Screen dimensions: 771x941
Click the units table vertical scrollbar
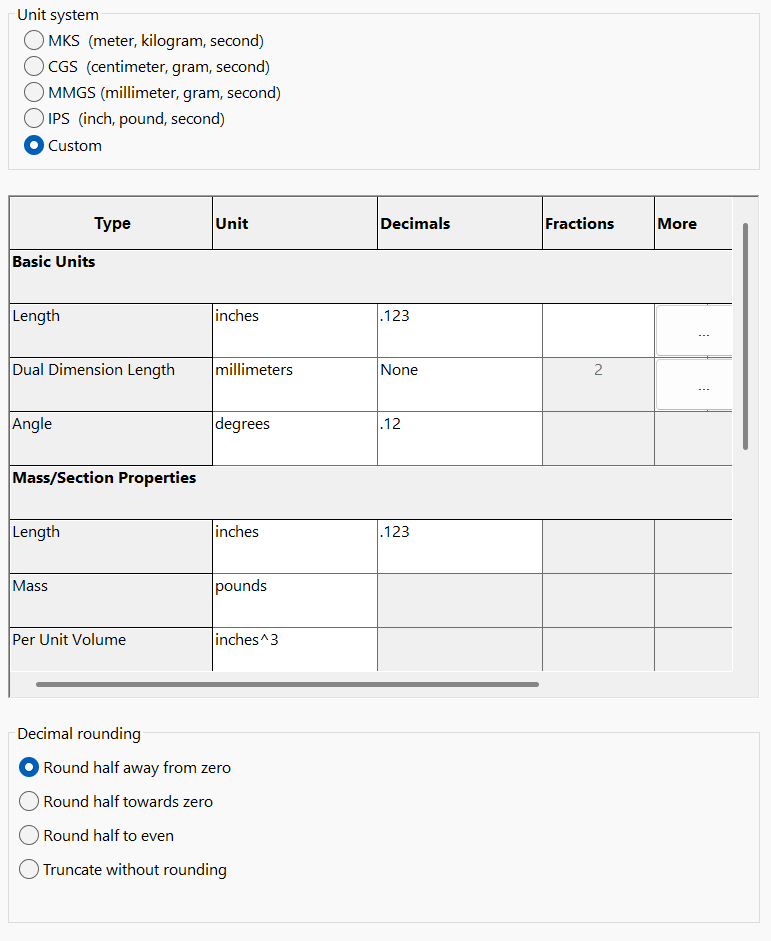pyautogui.click(x=745, y=336)
